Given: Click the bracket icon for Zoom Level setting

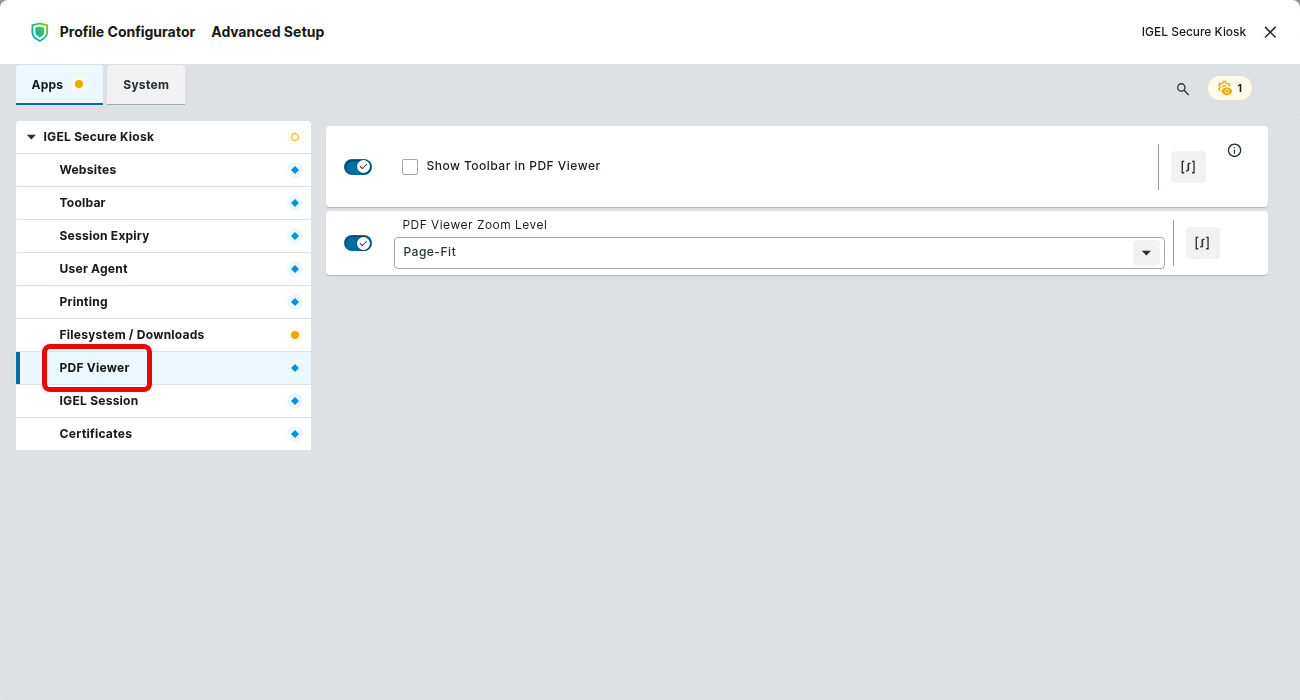Looking at the screenshot, I should pyautogui.click(x=1202, y=243).
